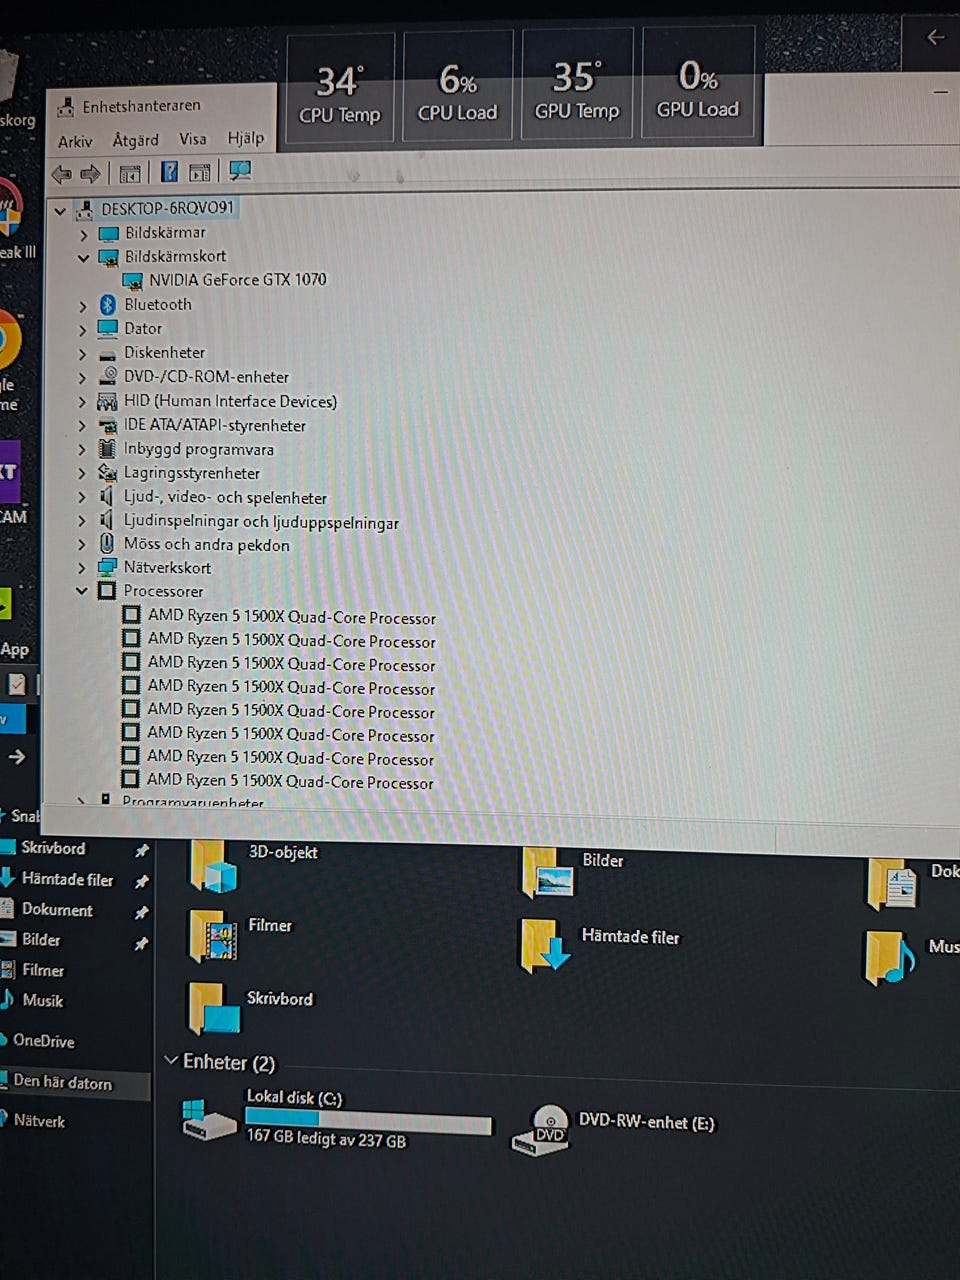This screenshot has height=1280, width=960.
Task: Select Filmer in the navigation sidebar
Action: (x=43, y=970)
